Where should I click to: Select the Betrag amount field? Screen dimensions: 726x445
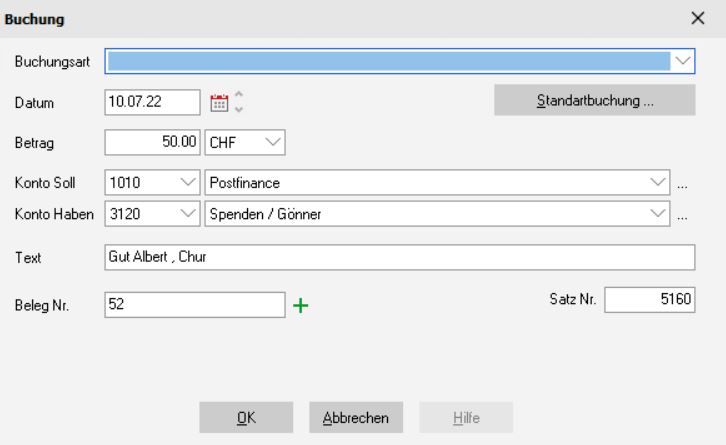click(153, 143)
